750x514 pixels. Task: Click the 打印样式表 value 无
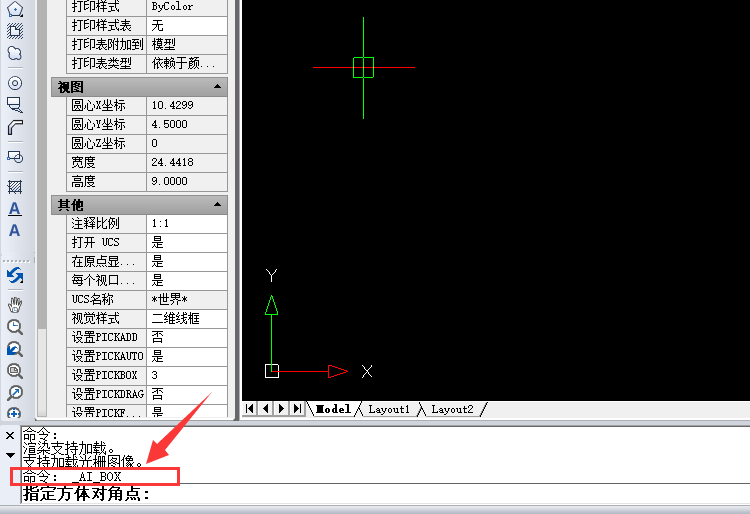pyautogui.click(x=187, y=25)
